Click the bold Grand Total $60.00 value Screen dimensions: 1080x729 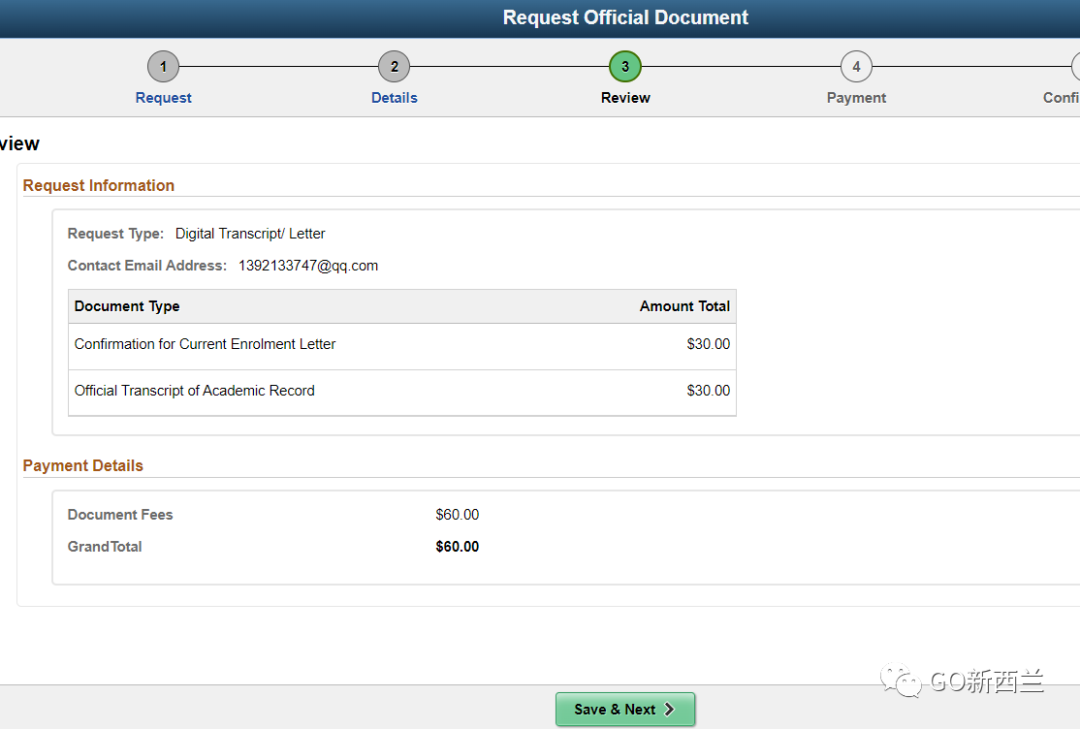point(457,546)
